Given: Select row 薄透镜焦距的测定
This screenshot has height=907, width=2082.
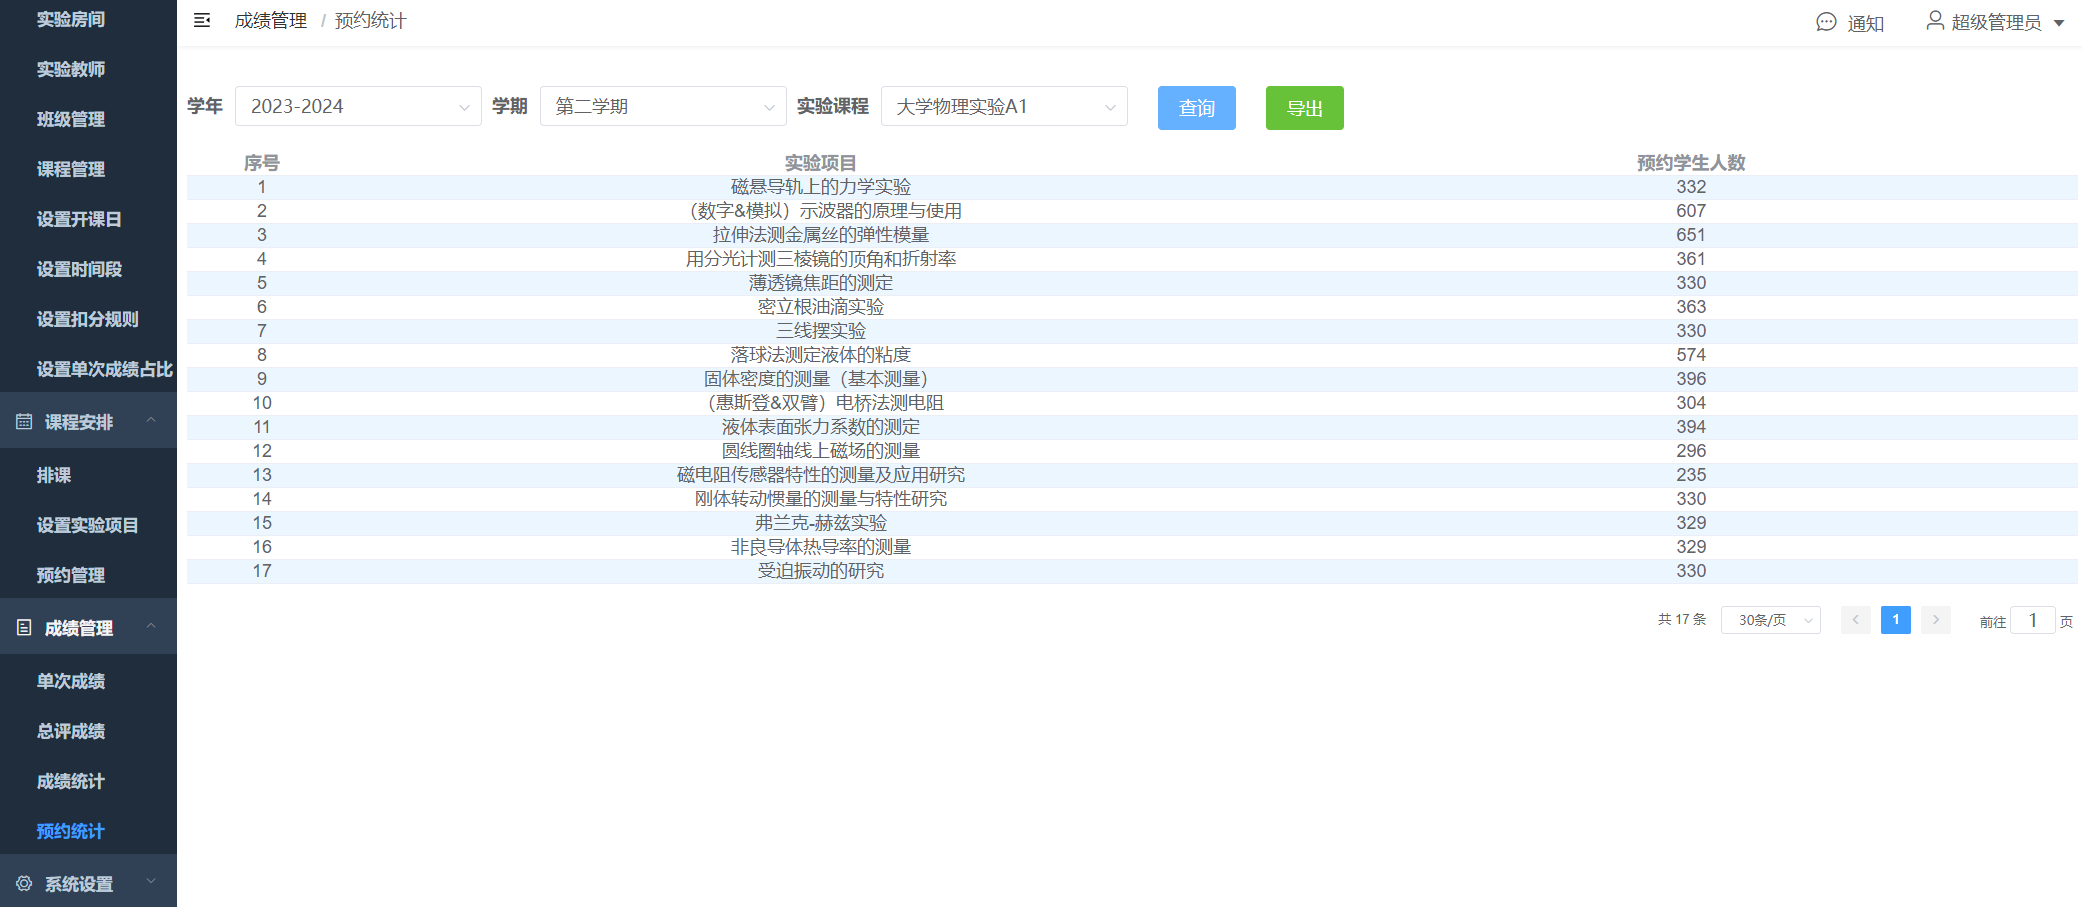Looking at the screenshot, I should (x=1132, y=283).
